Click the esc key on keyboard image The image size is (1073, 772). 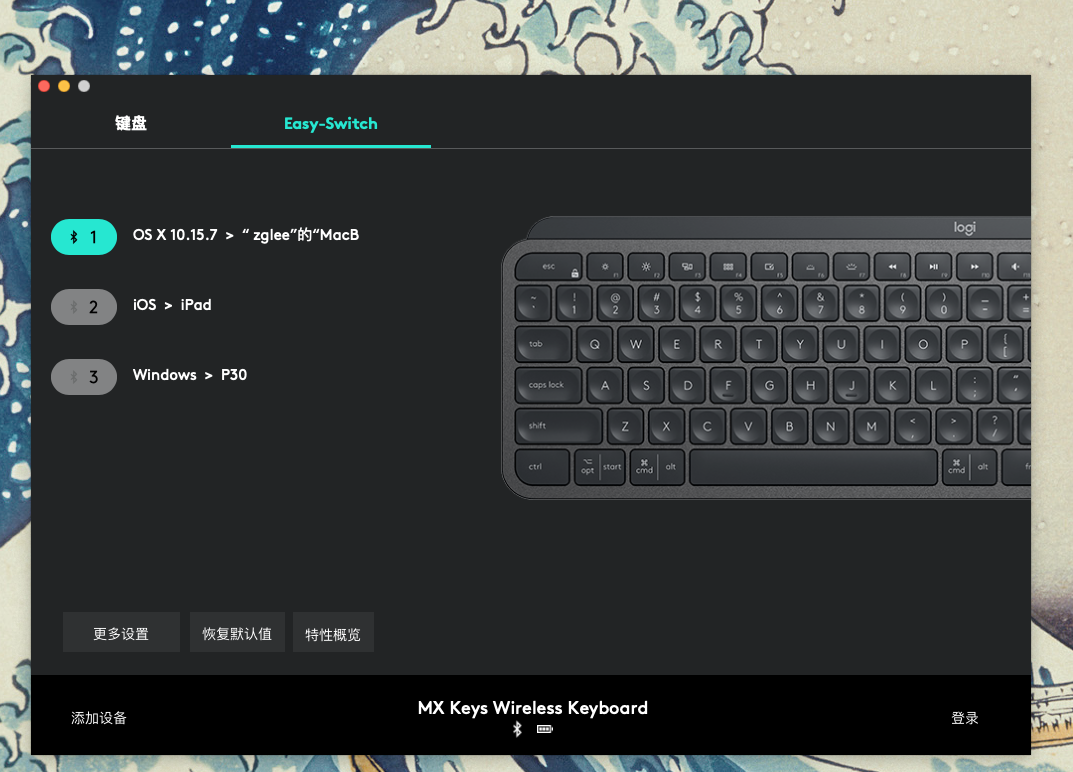pos(549,266)
